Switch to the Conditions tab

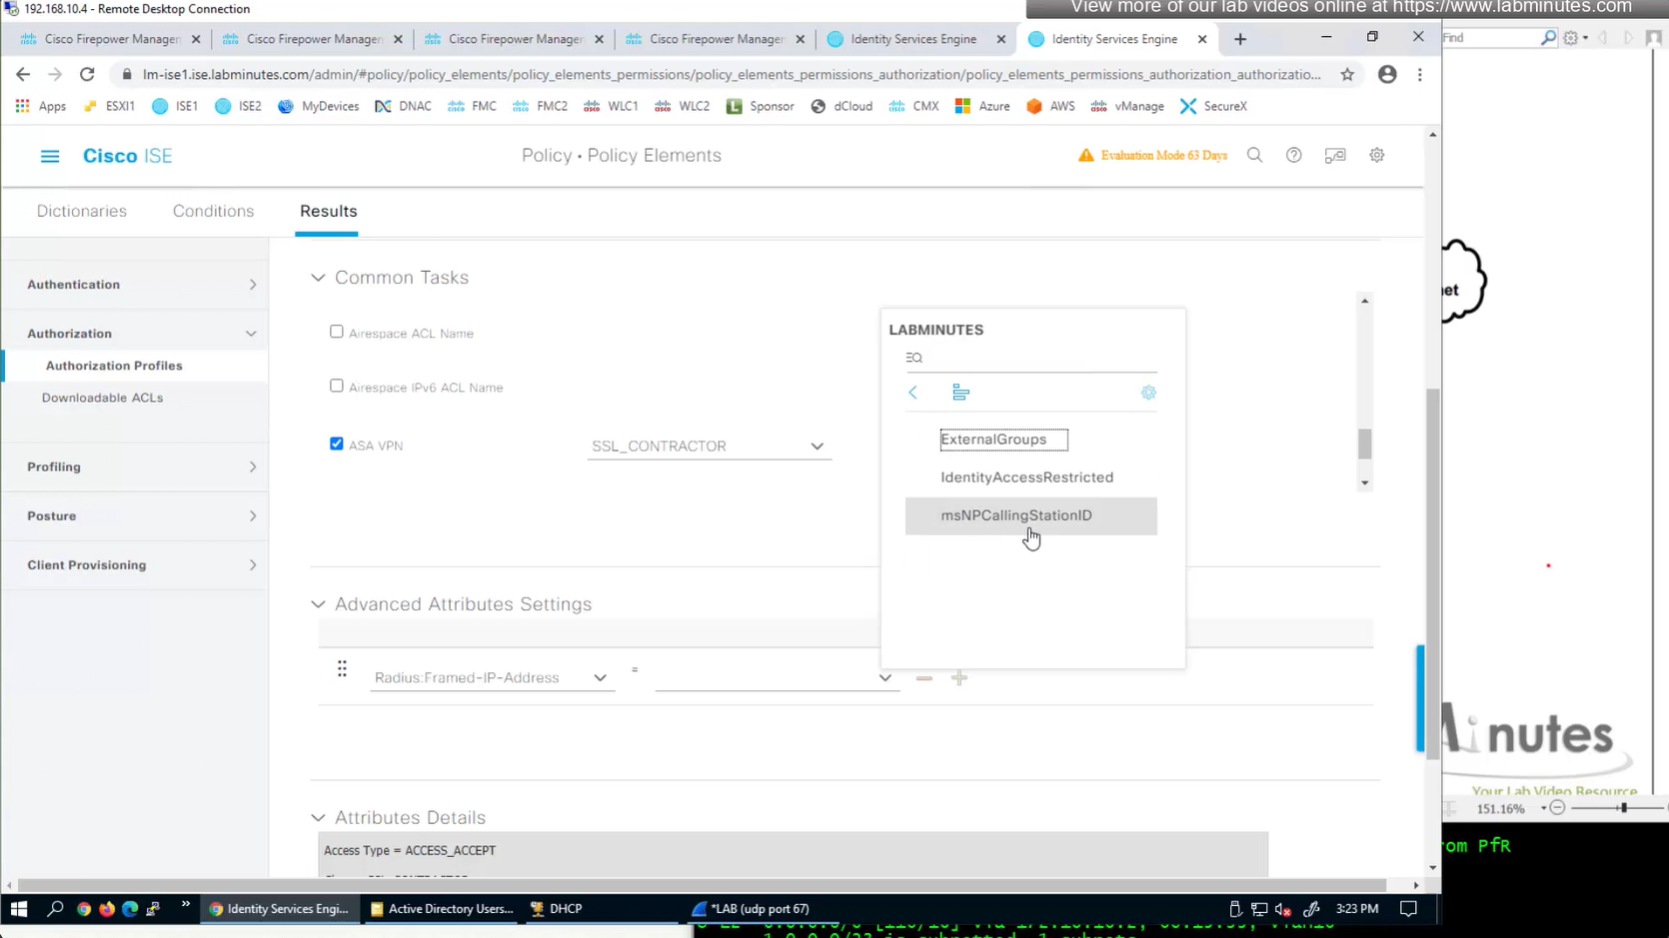click(x=213, y=211)
